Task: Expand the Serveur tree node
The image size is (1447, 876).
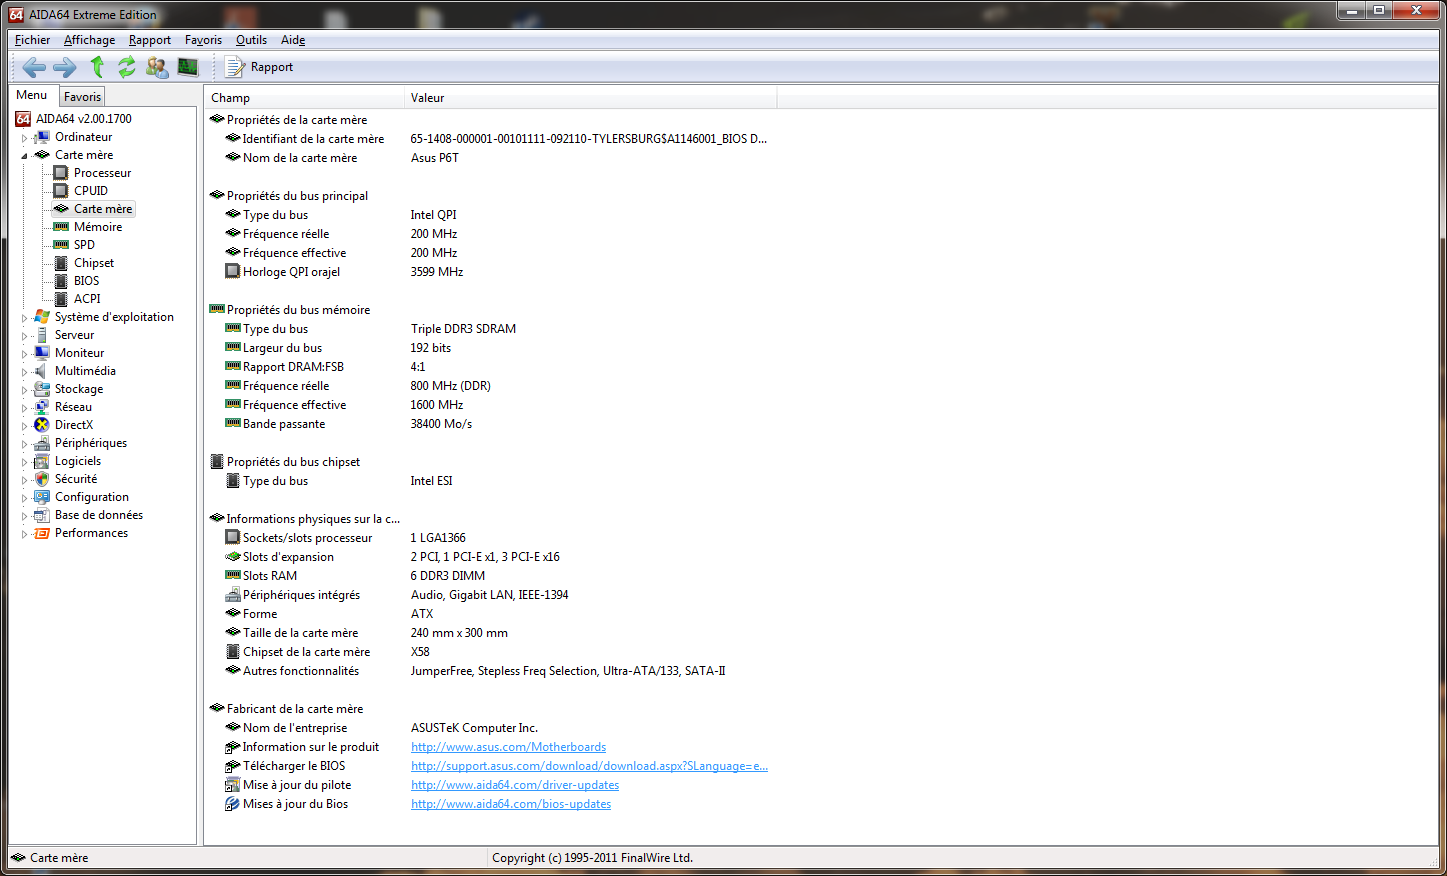Action: (25, 336)
